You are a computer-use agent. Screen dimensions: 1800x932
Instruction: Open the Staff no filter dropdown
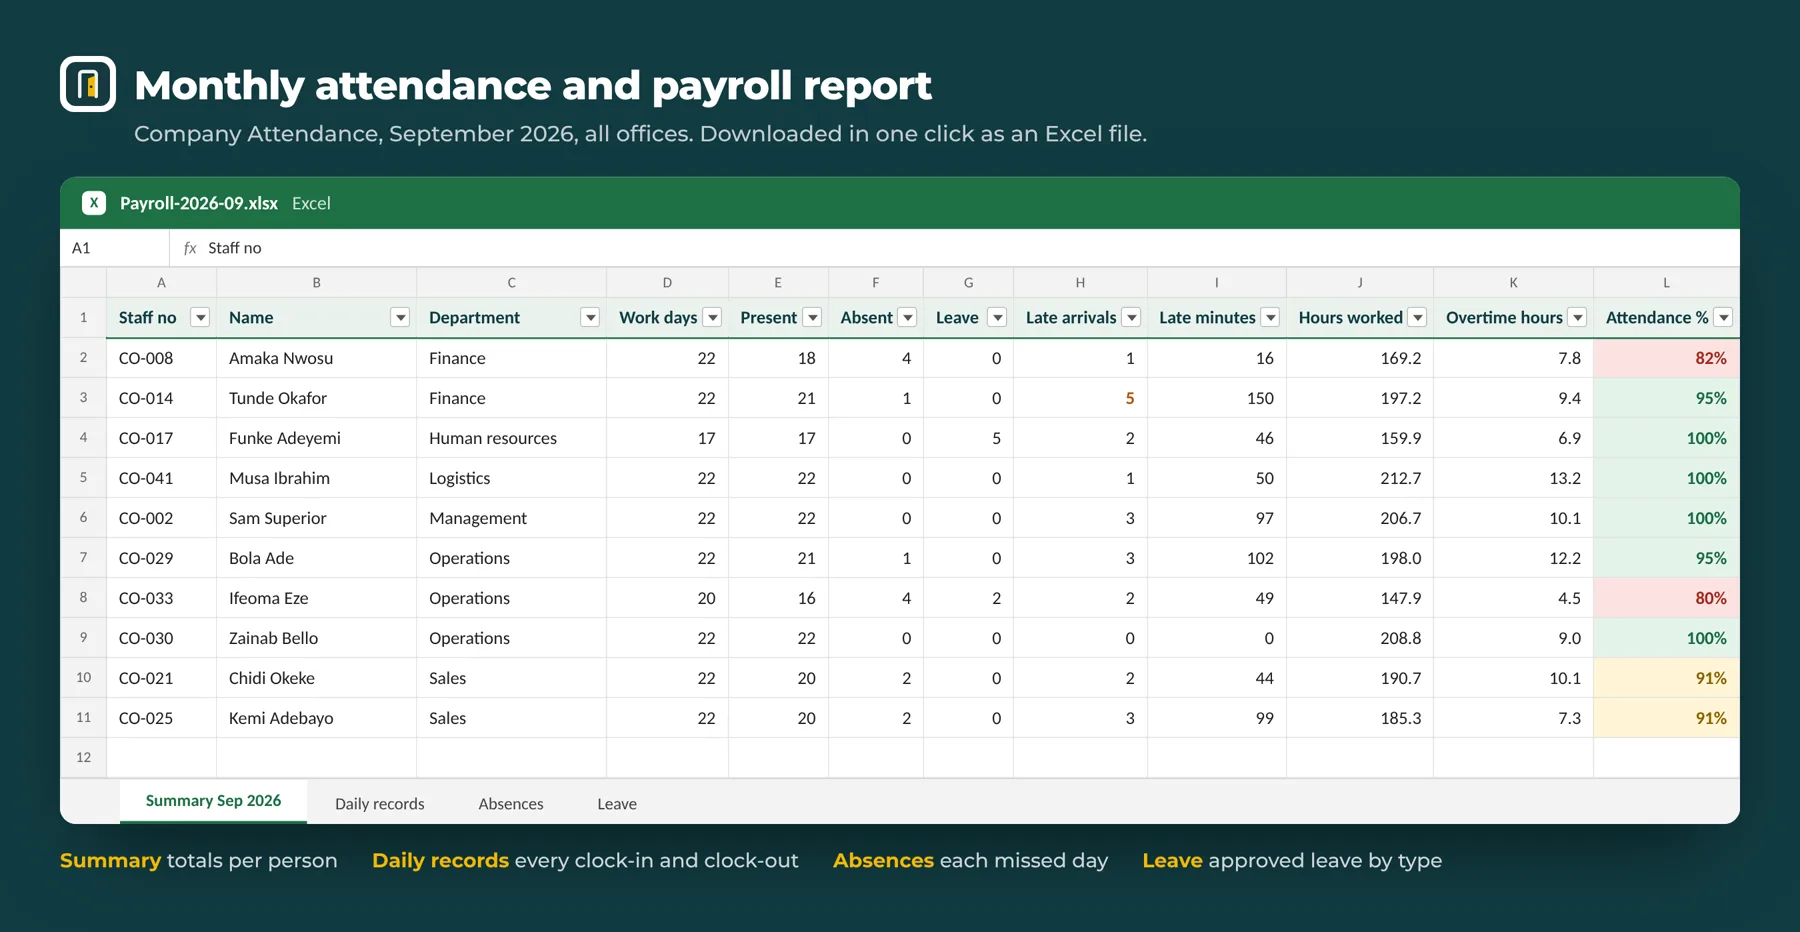tap(201, 317)
